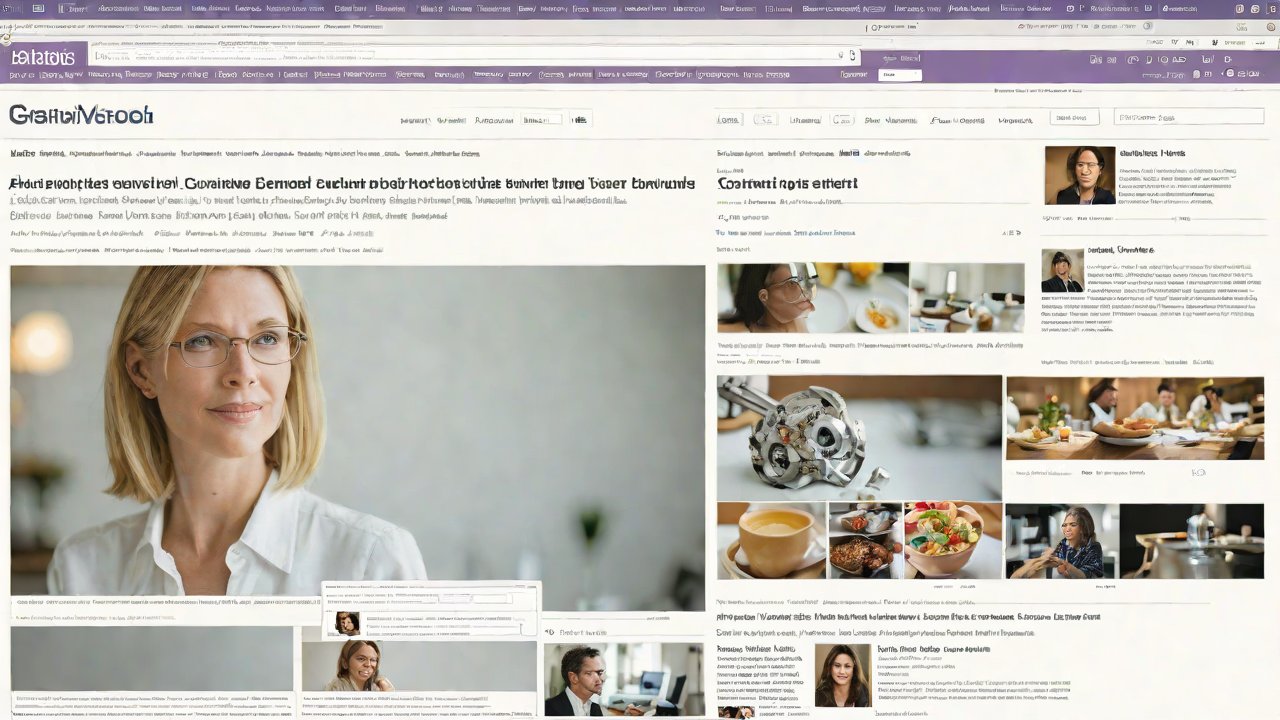Screen dimensions: 1280x720
Task: Select the colorful salad bowl thumbnail
Action: pos(952,540)
